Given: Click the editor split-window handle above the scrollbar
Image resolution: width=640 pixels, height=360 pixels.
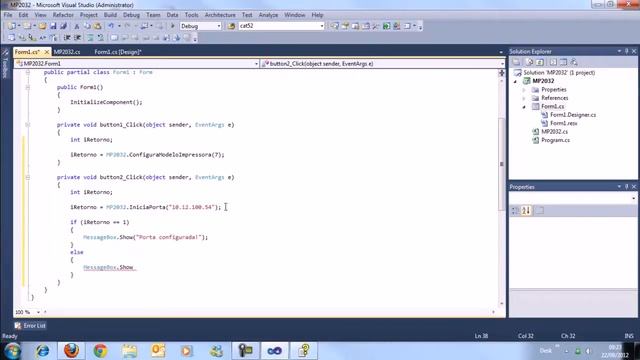Looking at the screenshot, I should 502,73.
